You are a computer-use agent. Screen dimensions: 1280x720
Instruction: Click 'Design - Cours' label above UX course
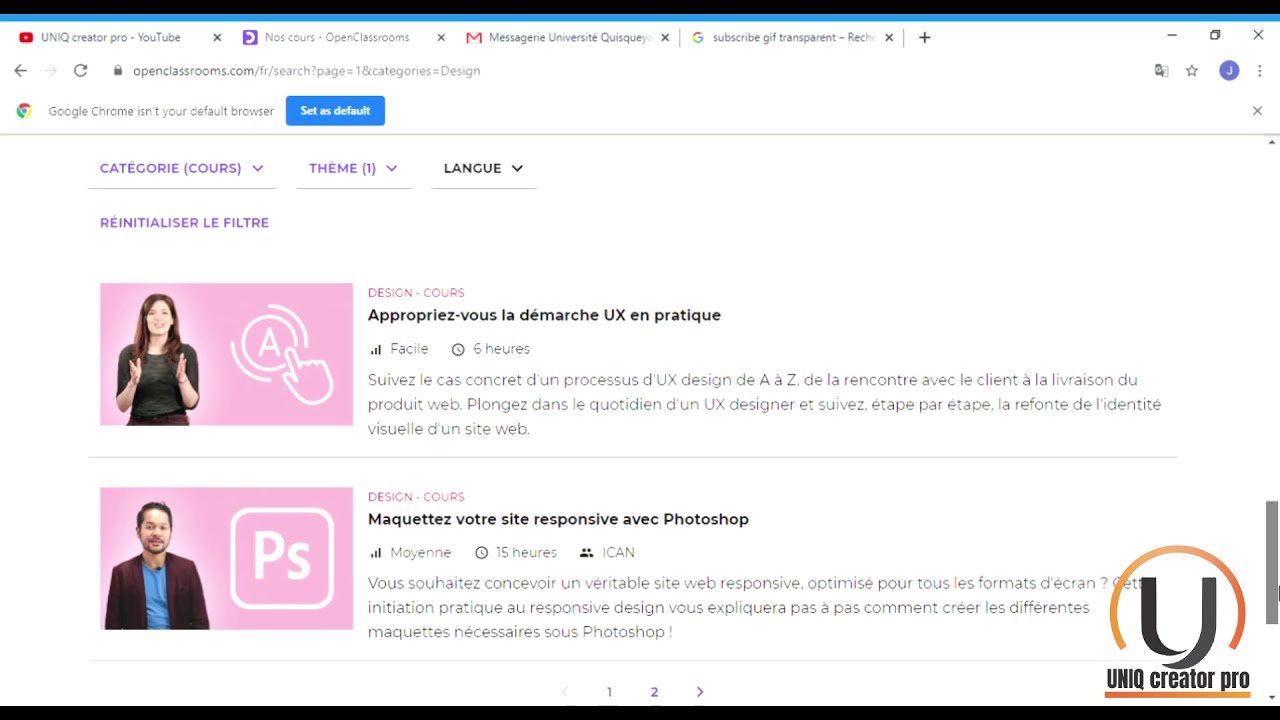pos(416,293)
